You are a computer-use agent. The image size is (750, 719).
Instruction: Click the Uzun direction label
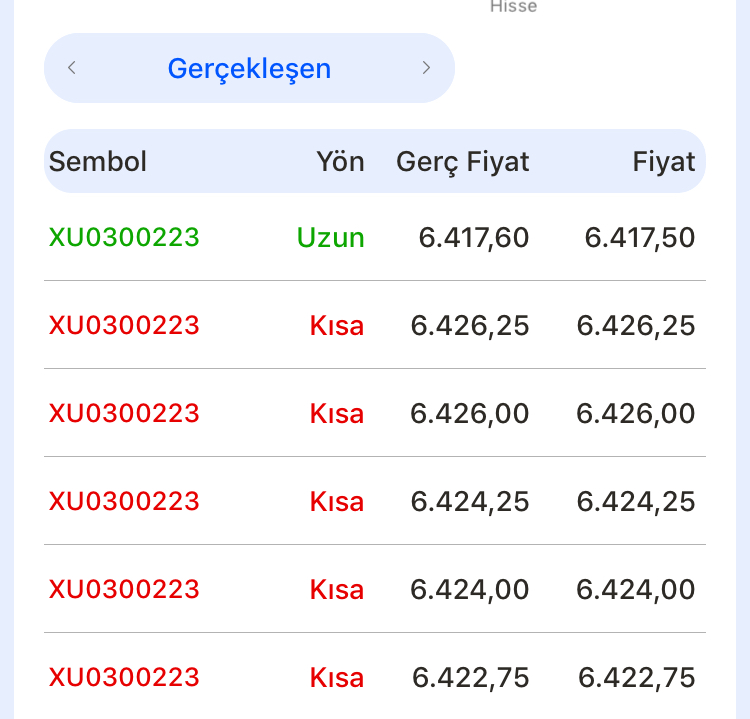[331, 237]
